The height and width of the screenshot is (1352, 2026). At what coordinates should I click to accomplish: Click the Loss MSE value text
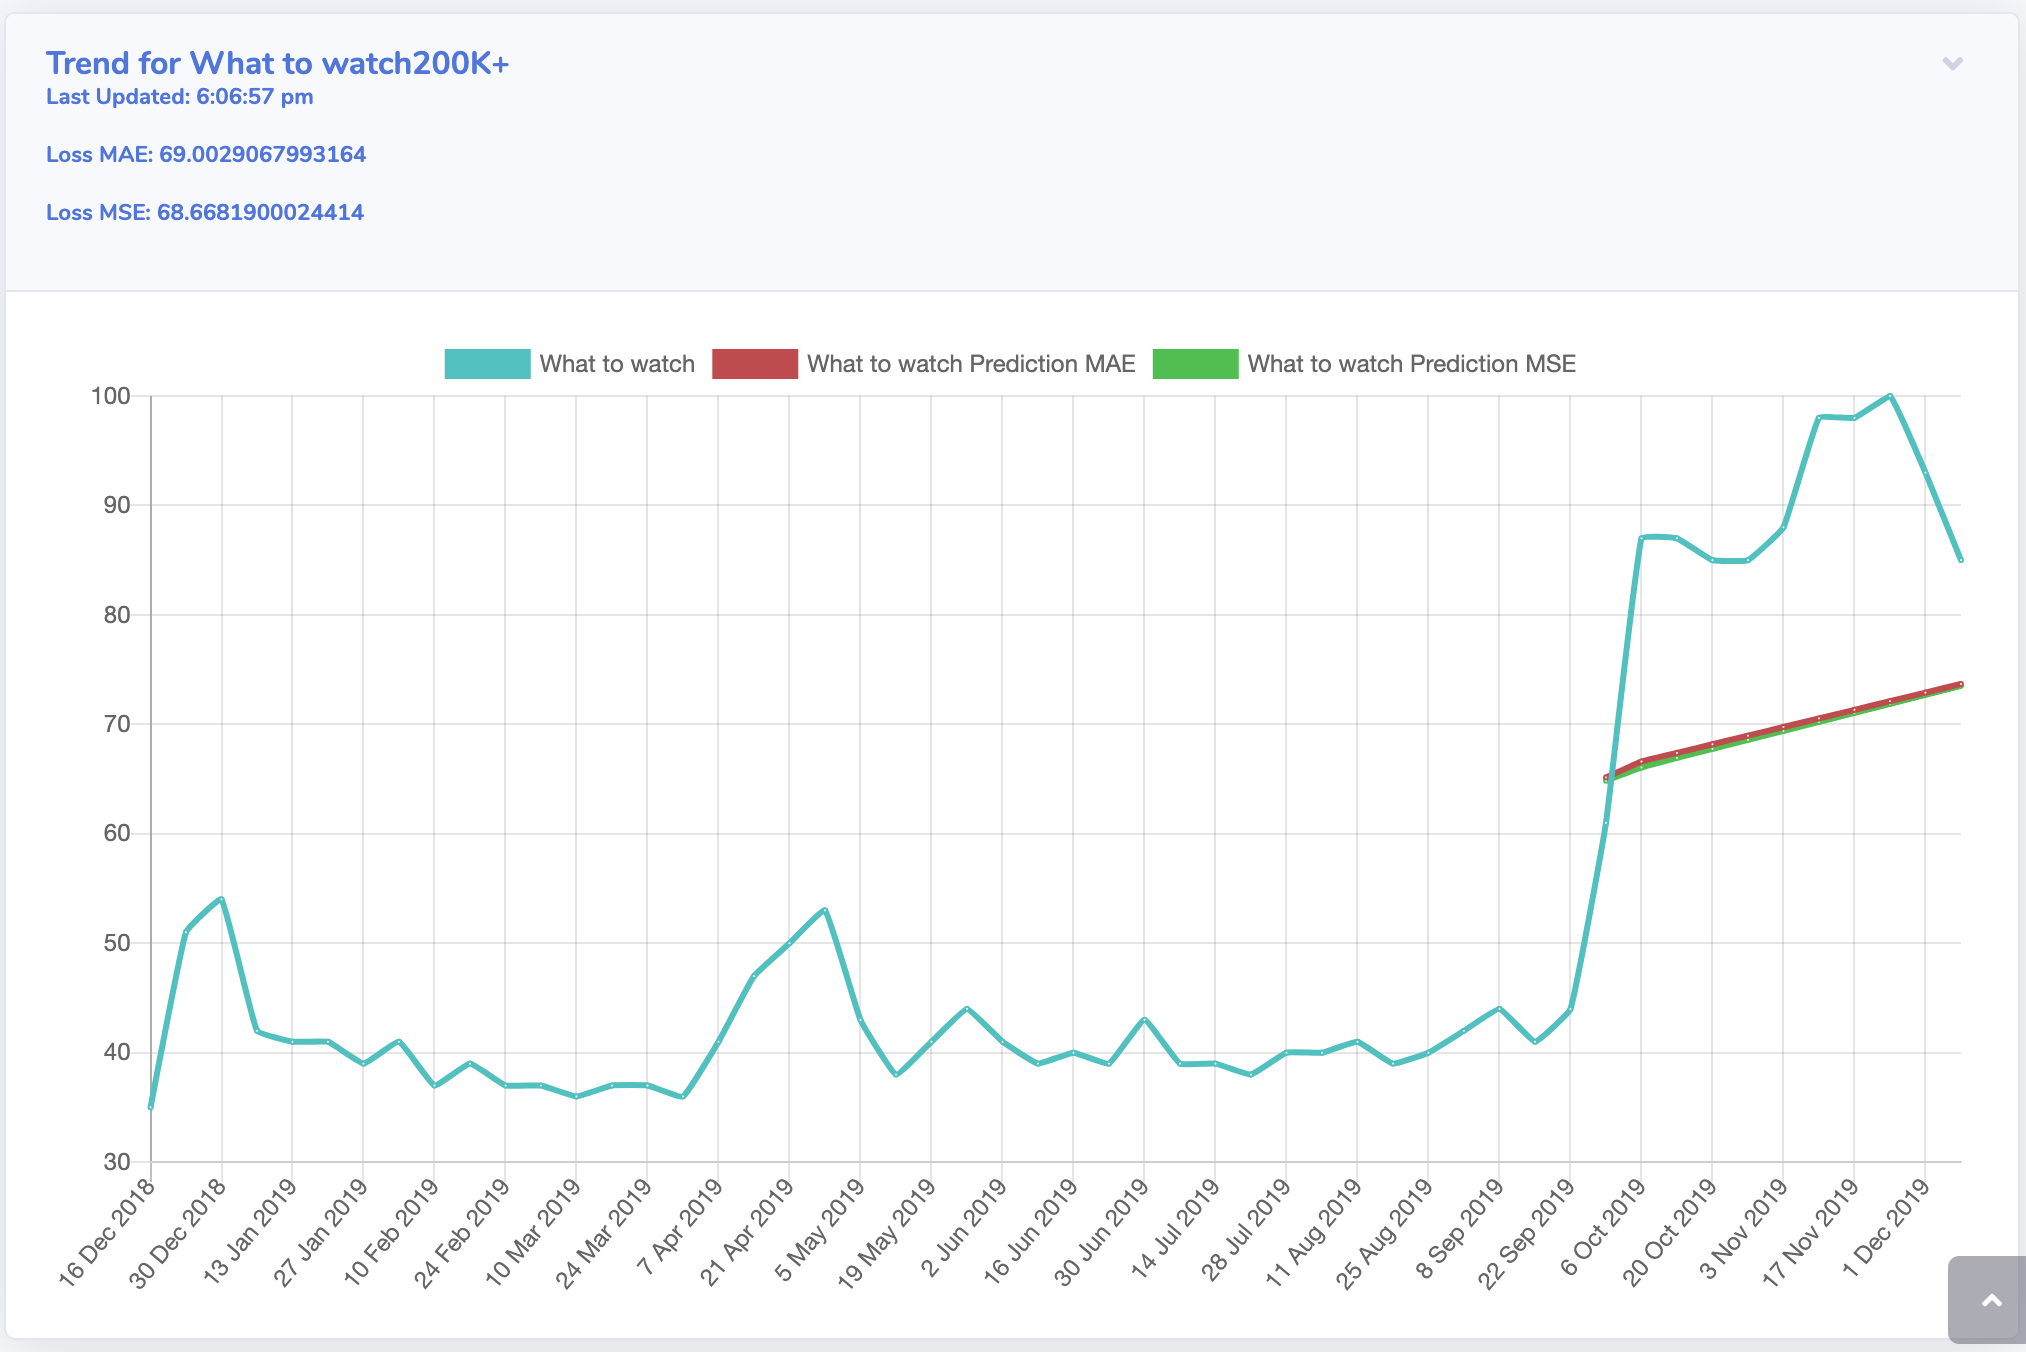click(x=205, y=212)
